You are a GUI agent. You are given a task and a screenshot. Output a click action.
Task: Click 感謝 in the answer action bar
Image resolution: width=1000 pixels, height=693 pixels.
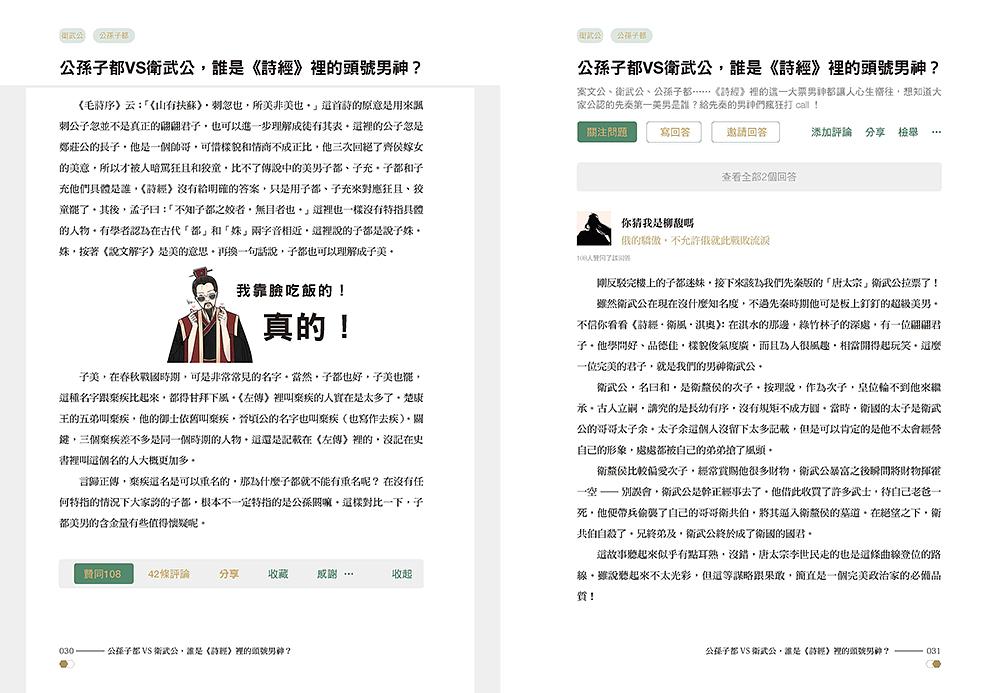(x=327, y=574)
